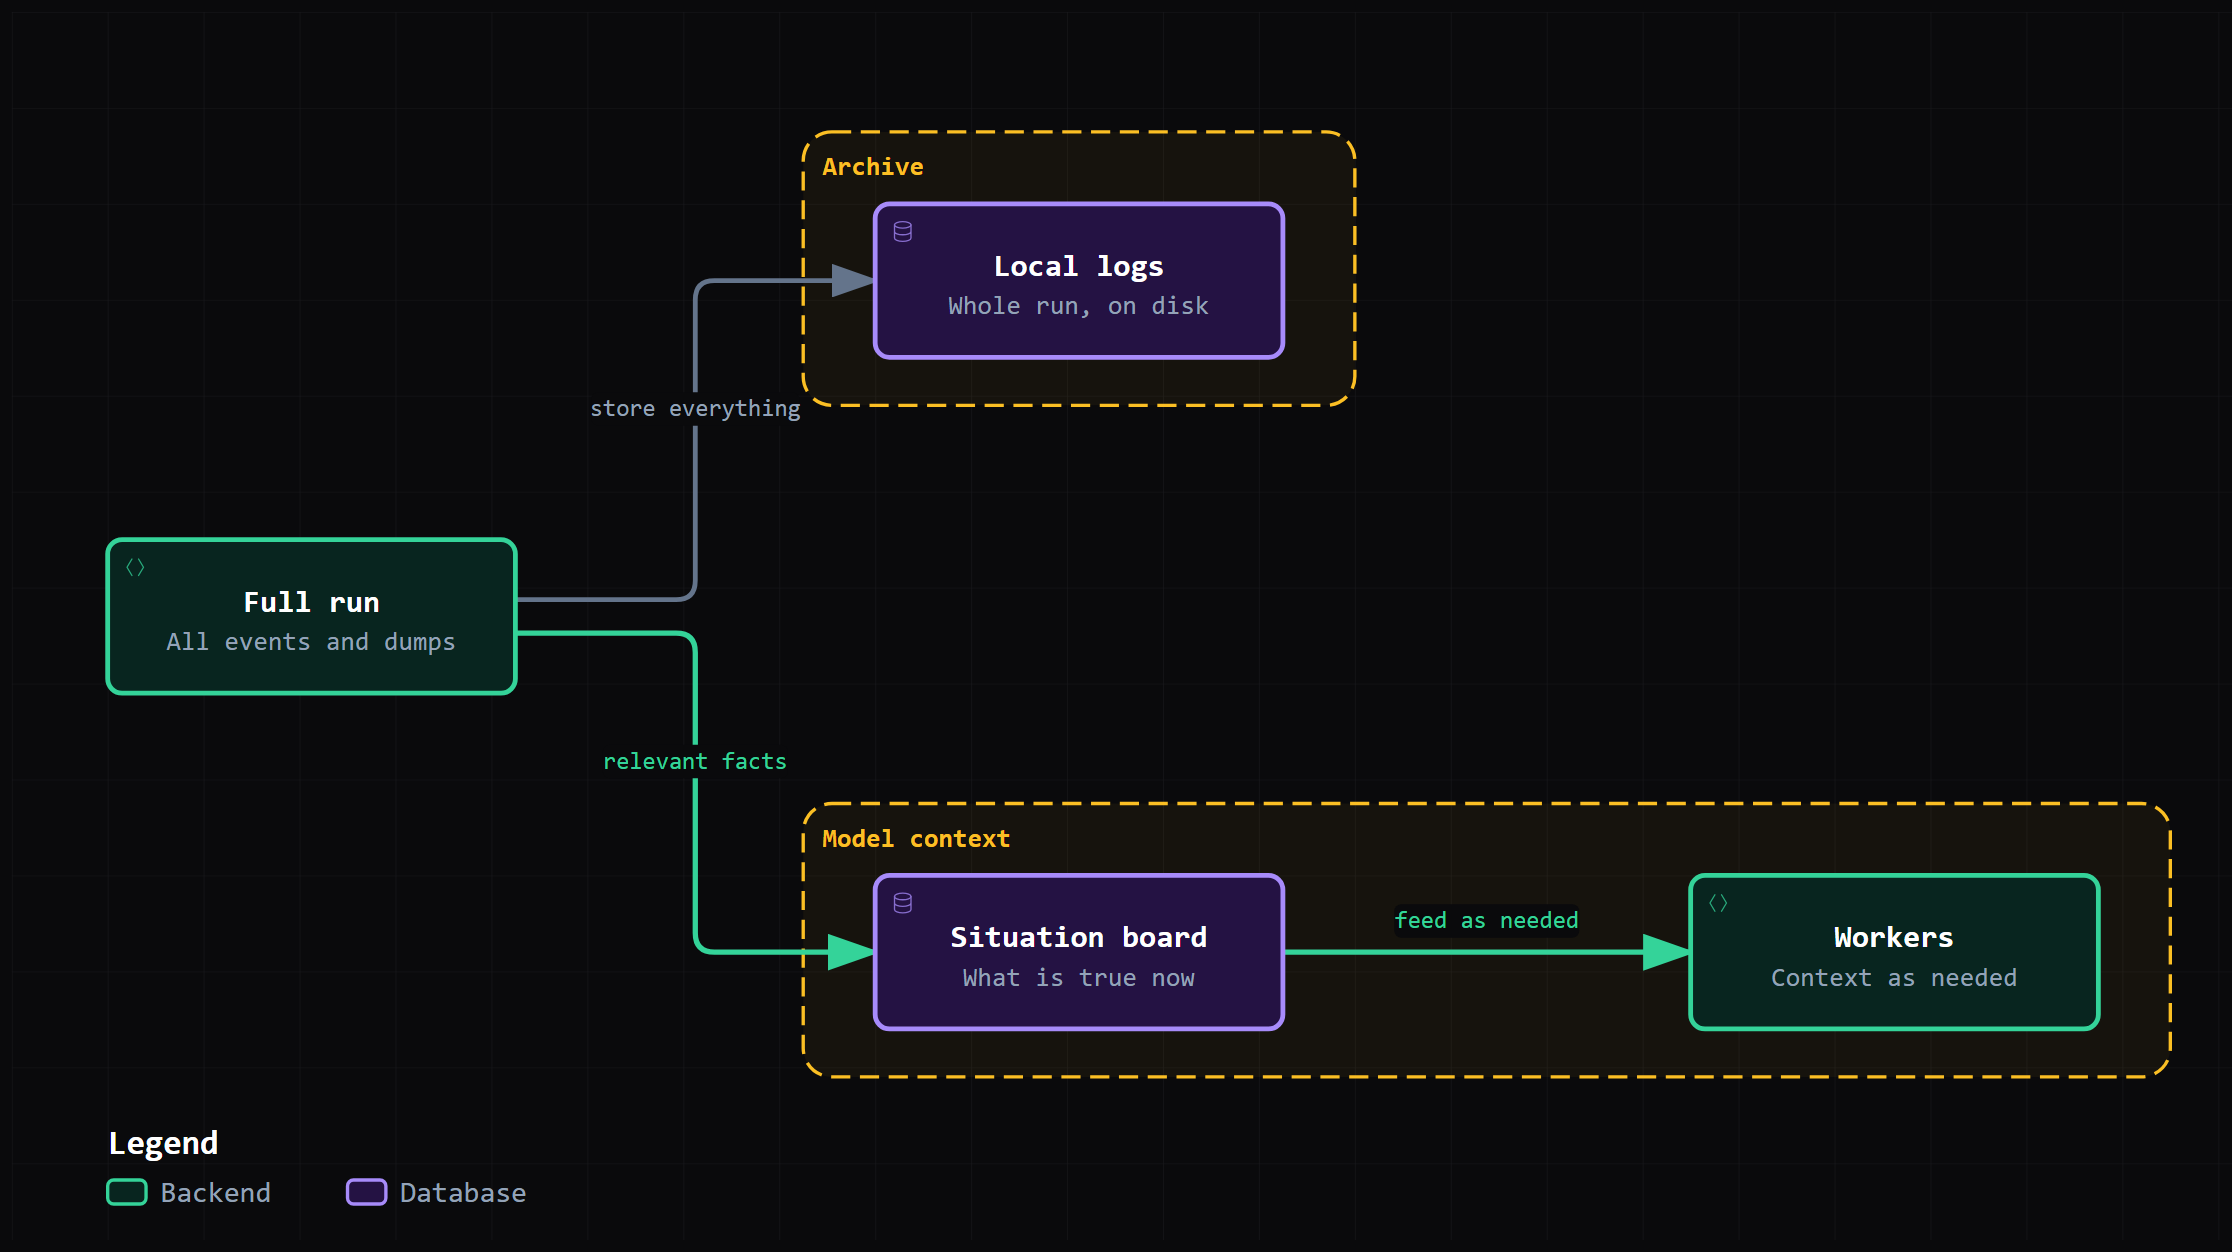This screenshot has height=1252, width=2232.
Task: Select the Situation board node title
Action: click(1078, 937)
